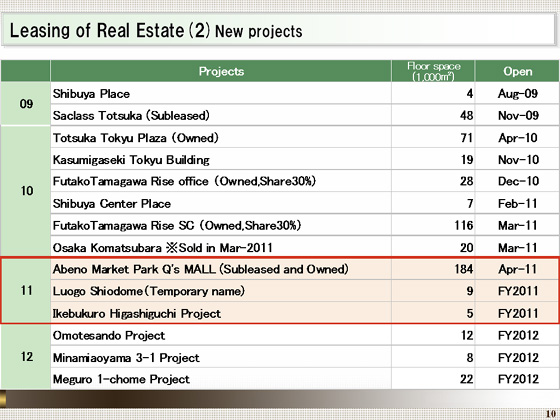Screen dimensions: 560x420
Task: Click 'Shibuya Center Place' project
Action: point(112,204)
